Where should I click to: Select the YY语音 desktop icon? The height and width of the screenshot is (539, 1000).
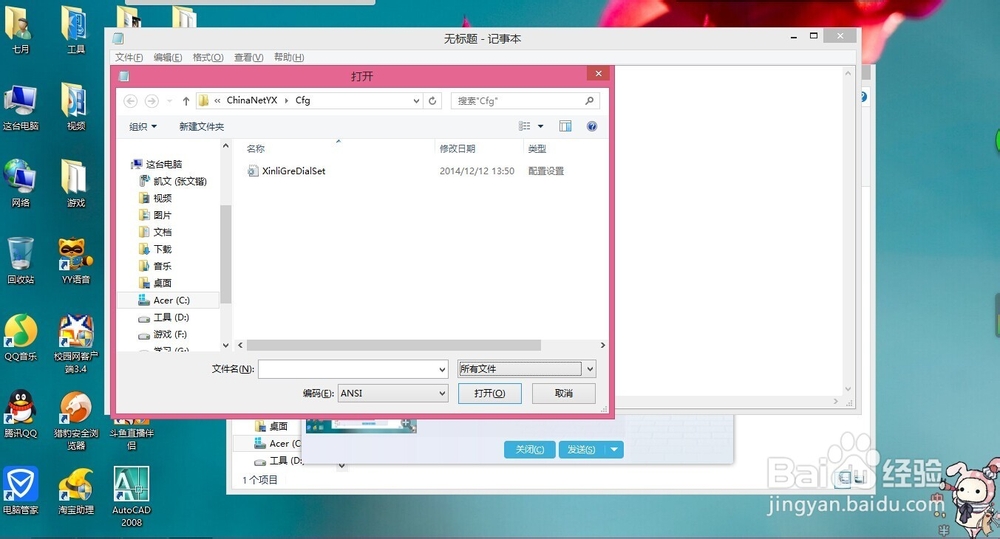[x=75, y=260]
